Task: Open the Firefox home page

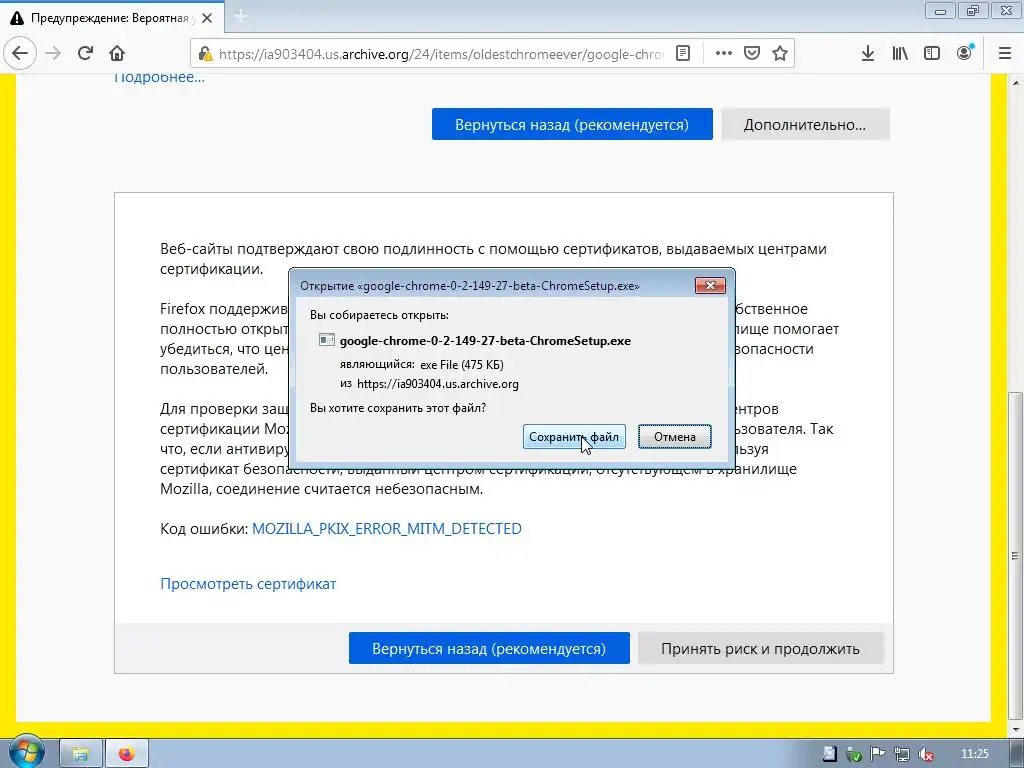Action: 117,53
